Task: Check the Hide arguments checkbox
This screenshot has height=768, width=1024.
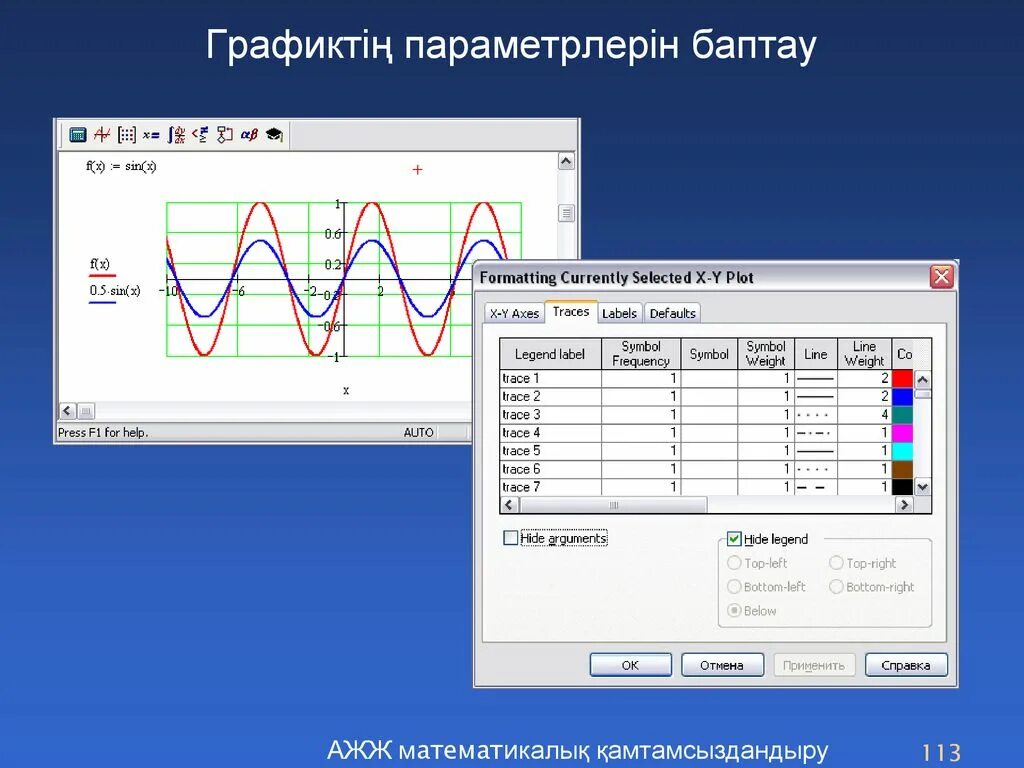Action: point(511,537)
